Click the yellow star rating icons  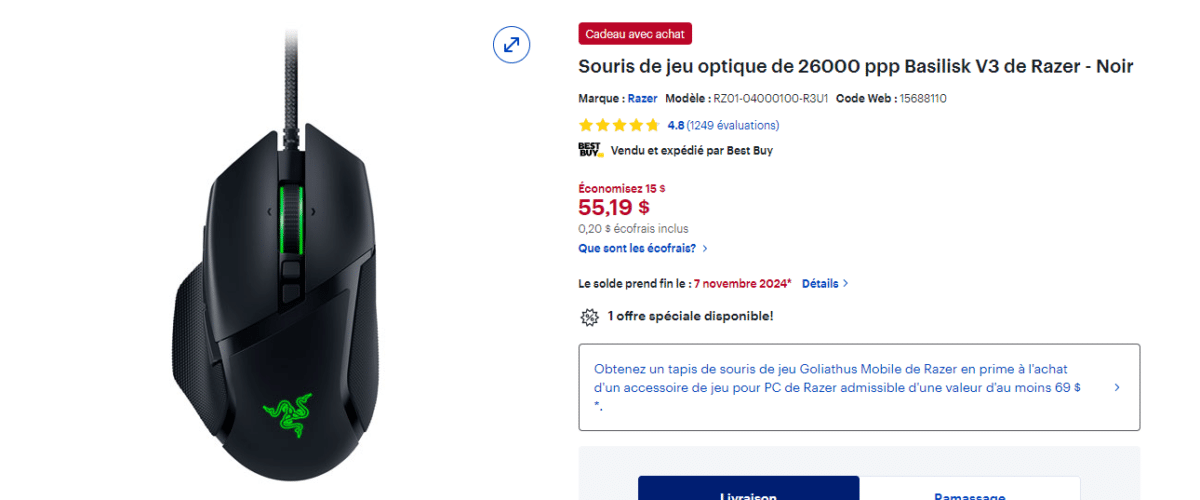pos(619,125)
